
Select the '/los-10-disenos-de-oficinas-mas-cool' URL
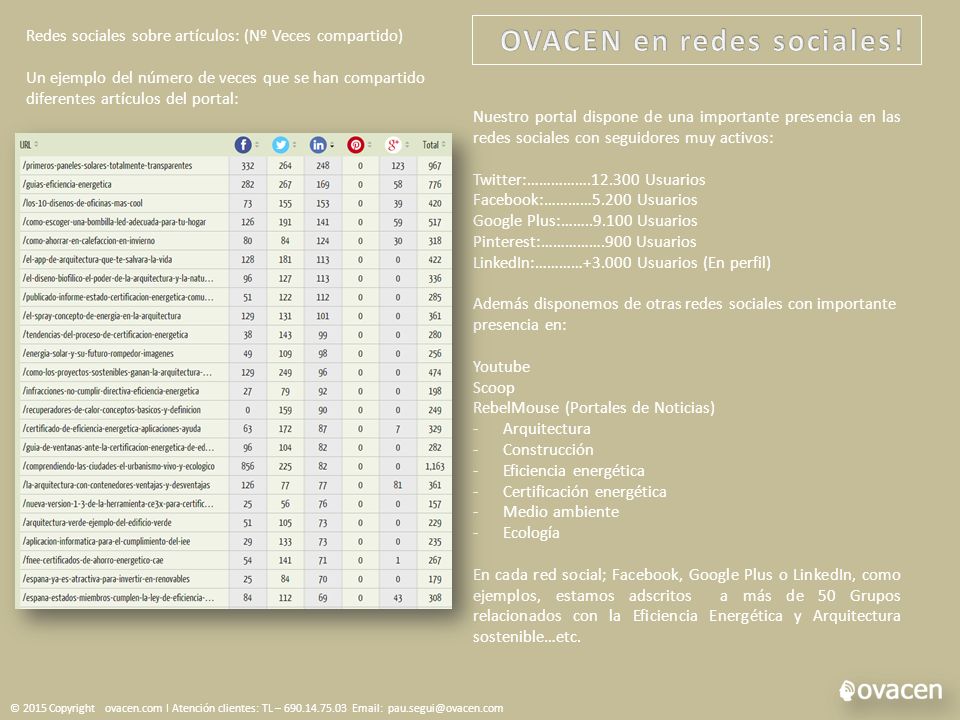pyautogui.click(x=82, y=203)
